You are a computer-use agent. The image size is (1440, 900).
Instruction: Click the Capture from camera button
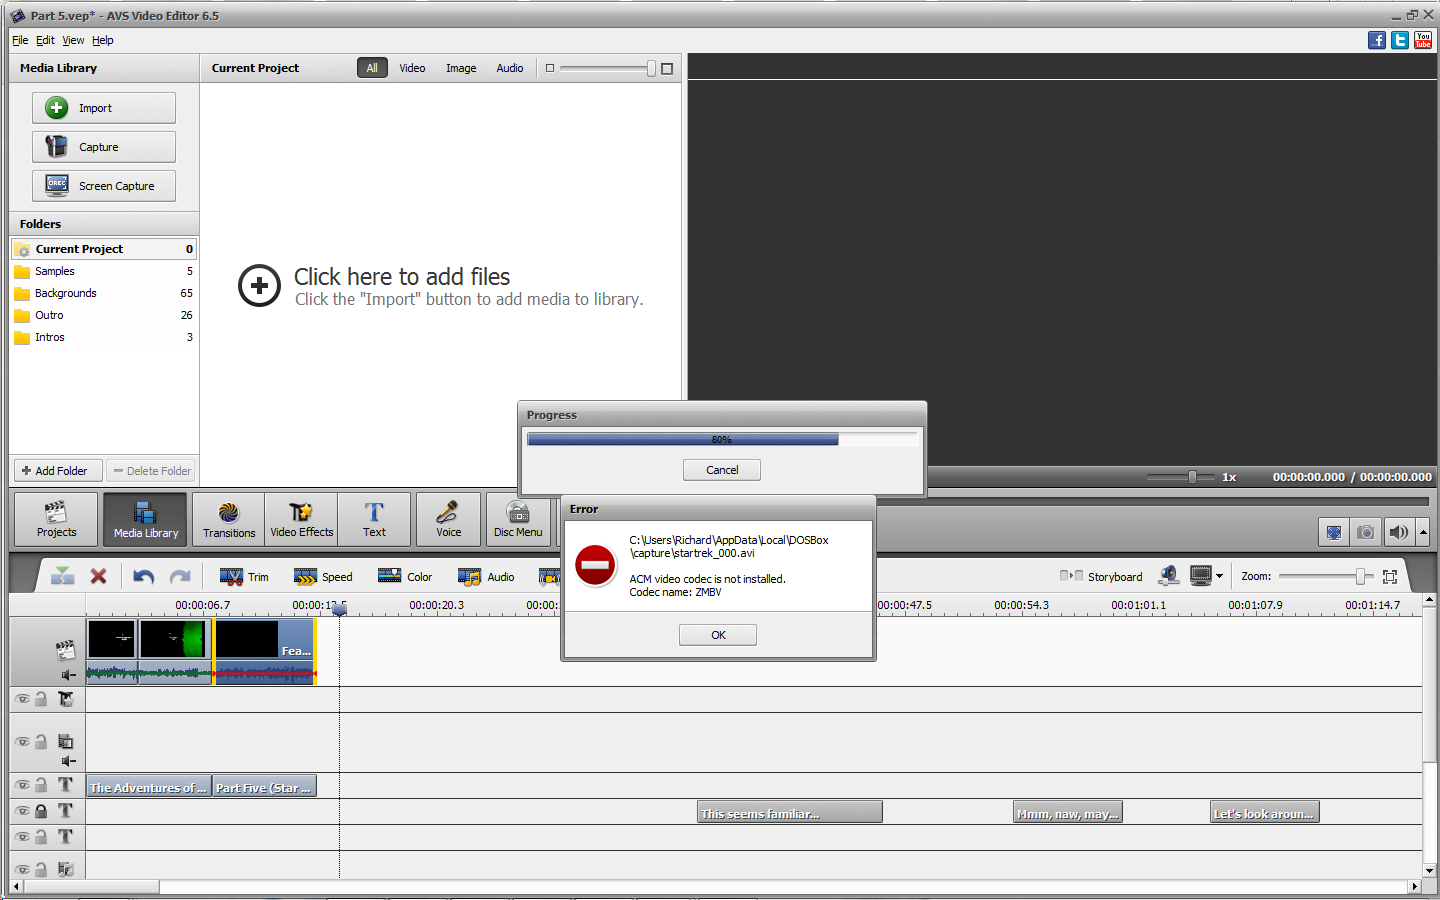tap(104, 147)
